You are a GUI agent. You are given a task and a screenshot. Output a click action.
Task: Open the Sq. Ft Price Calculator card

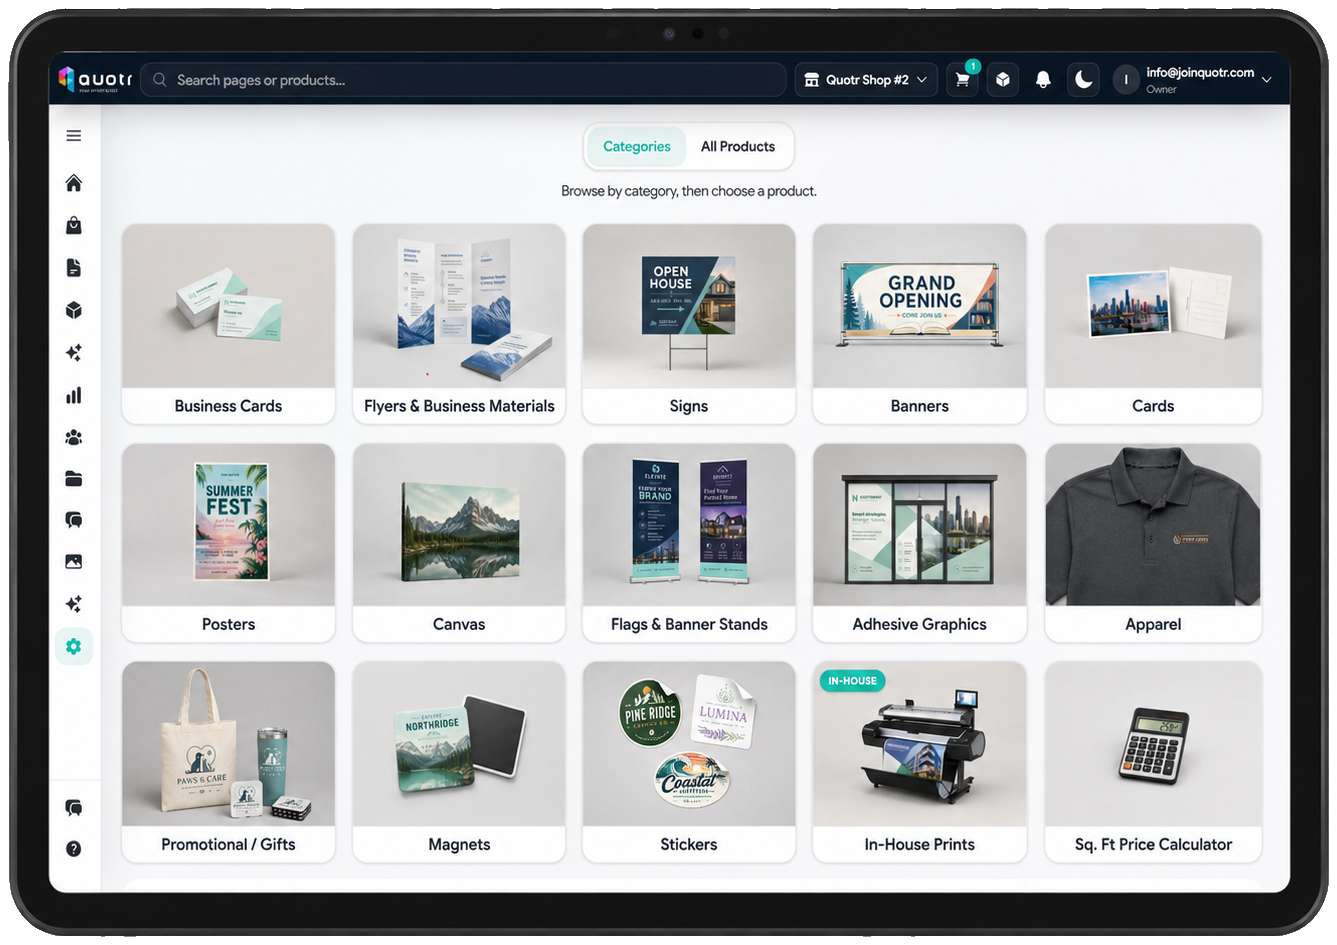click(1153, 761)
